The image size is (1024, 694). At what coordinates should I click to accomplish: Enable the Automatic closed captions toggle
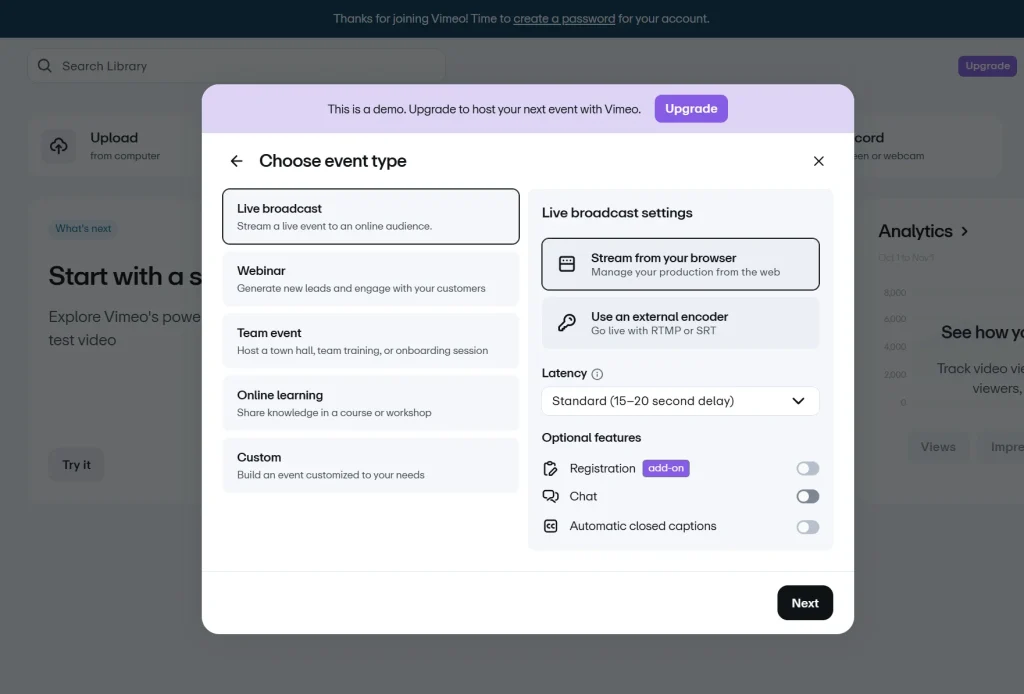(807, 525)
